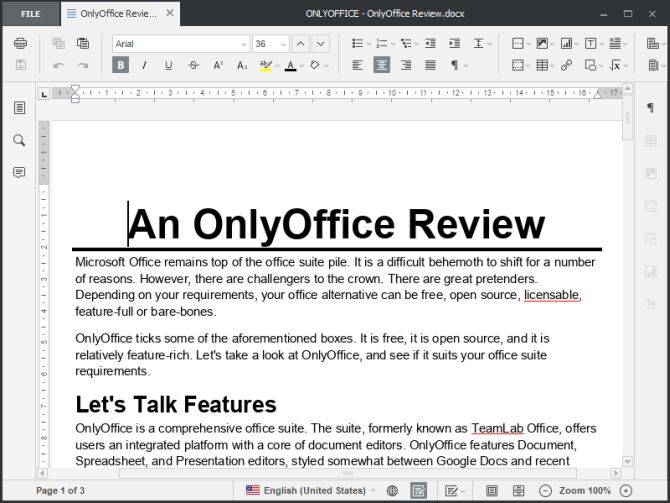Toggle the spell checking icon
Screen dimensions: 670x503
click(418, 491)
